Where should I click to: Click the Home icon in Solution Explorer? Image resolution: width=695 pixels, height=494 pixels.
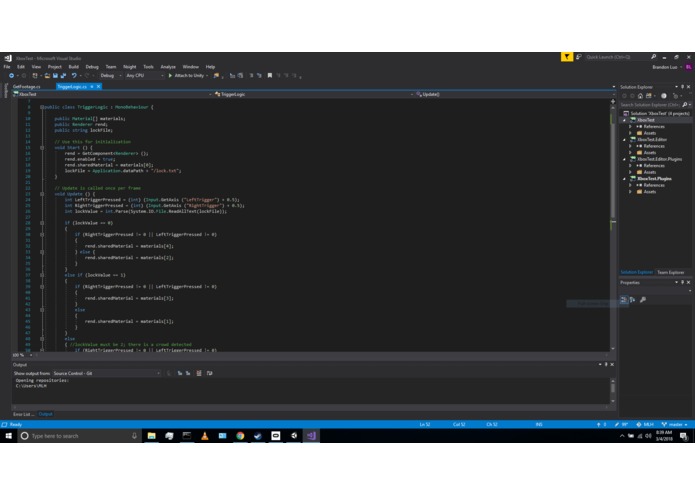tap(640, 96)
